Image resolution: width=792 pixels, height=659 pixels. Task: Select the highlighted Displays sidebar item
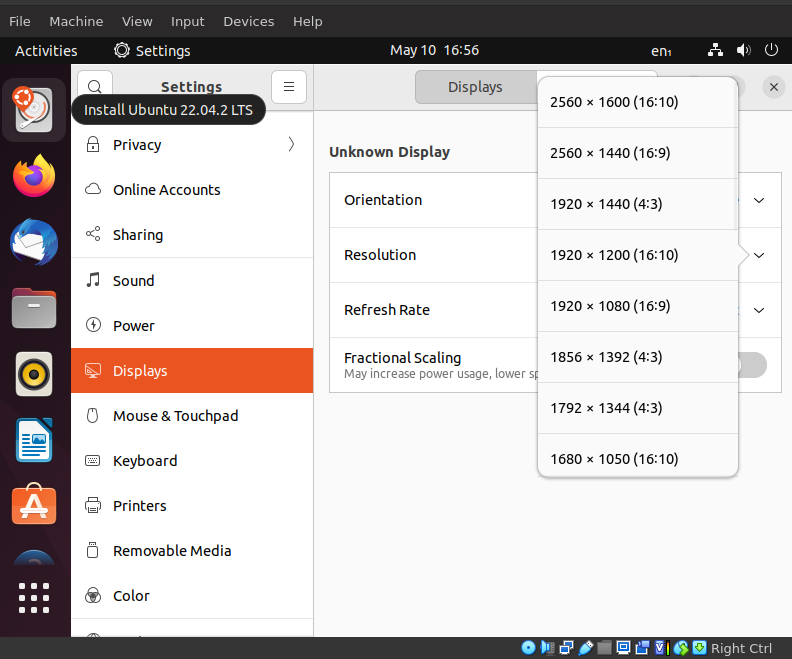tap(192, 371)
